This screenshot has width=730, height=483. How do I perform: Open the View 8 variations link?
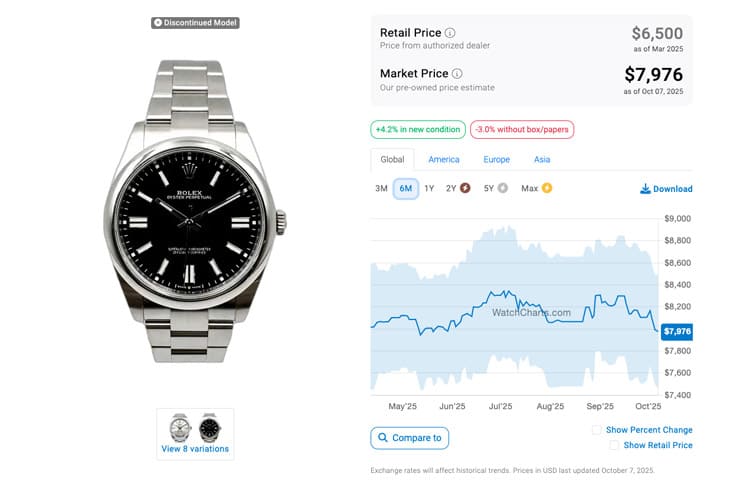point(195,449)
